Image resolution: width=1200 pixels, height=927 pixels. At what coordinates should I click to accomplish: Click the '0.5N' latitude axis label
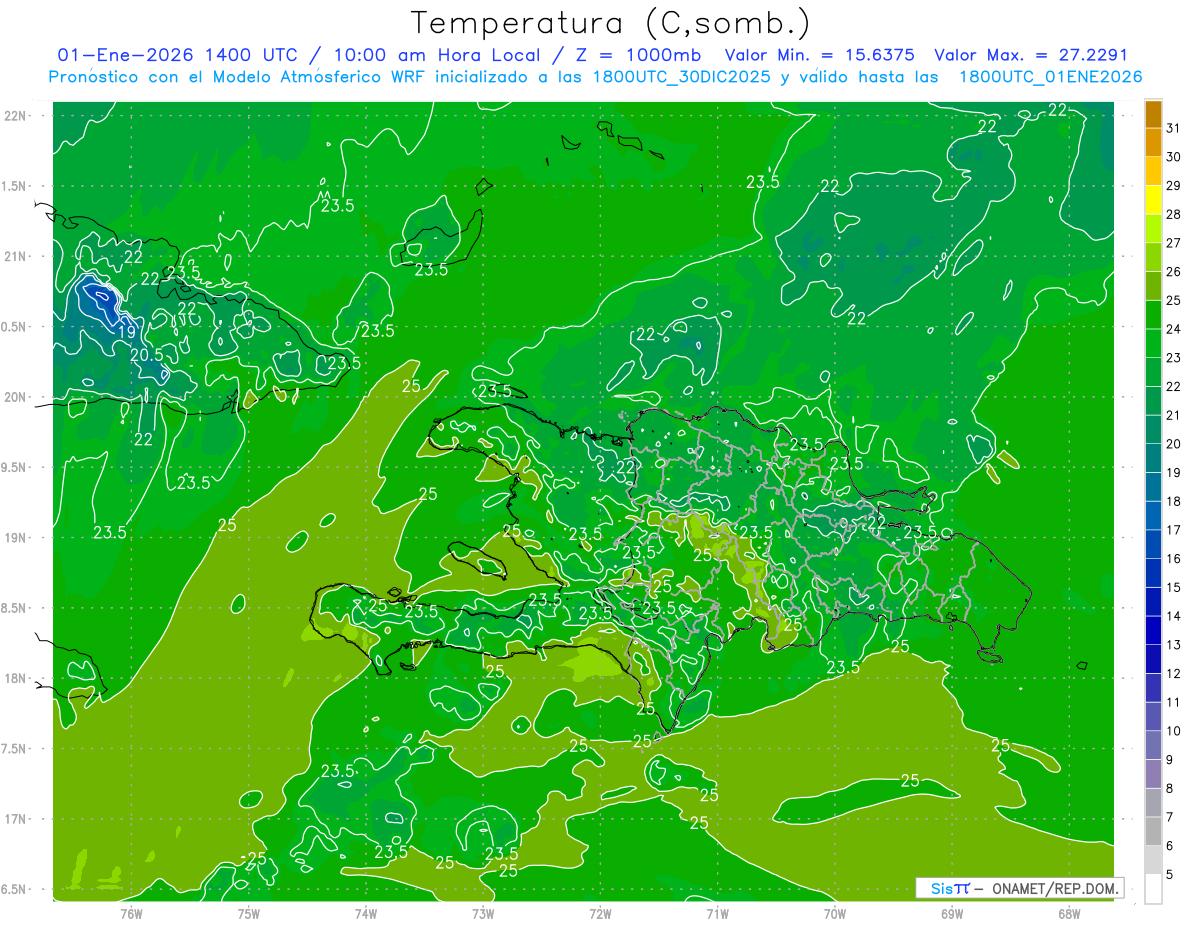[x=15, y=327]
